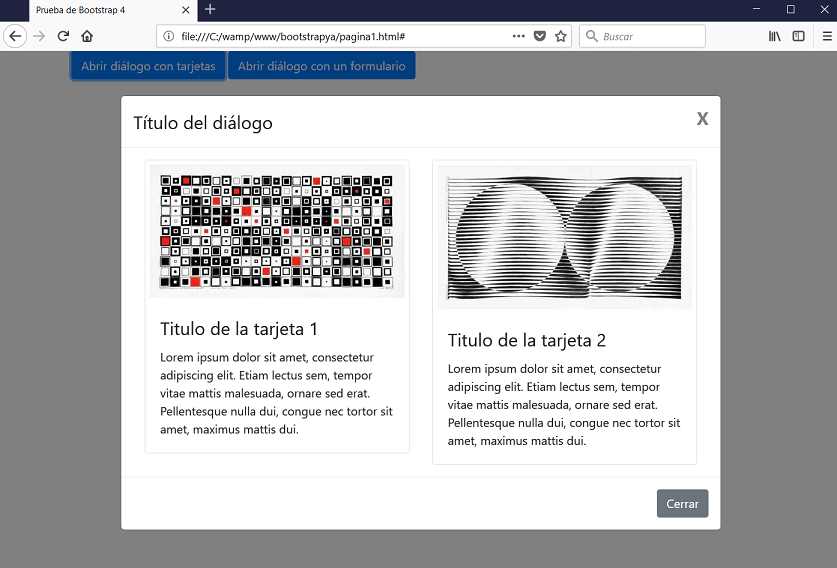The width and height of the screenshot is (837, 568).
Task: Close the Prueba de Bootstrap 4 tab
Action: pyautogui.click(x=186, y=10)
